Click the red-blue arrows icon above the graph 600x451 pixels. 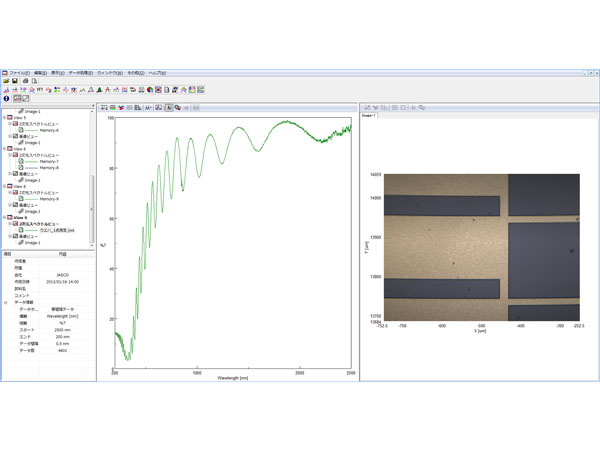pos(121,108)
